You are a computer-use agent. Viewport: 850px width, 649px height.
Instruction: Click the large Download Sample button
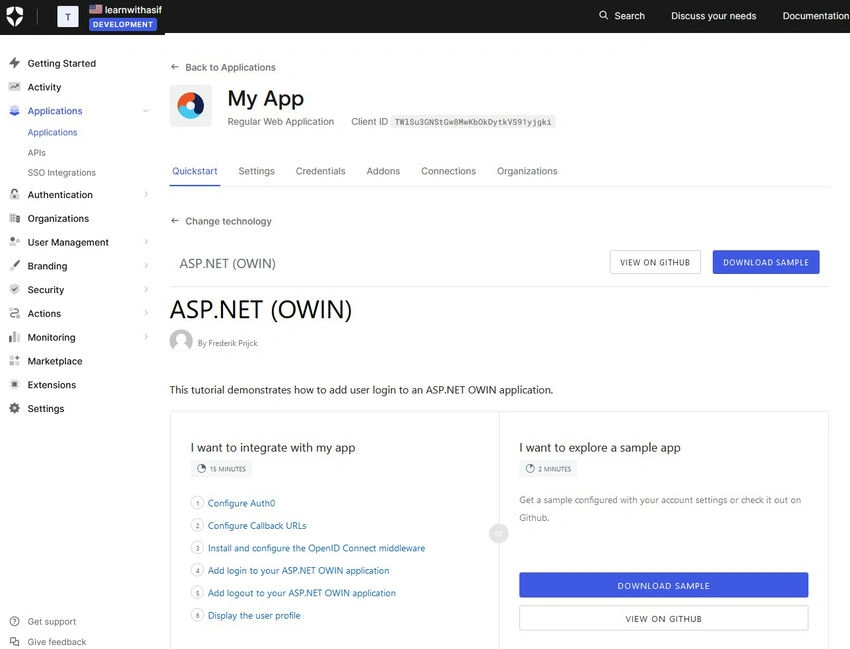point(664,586)
